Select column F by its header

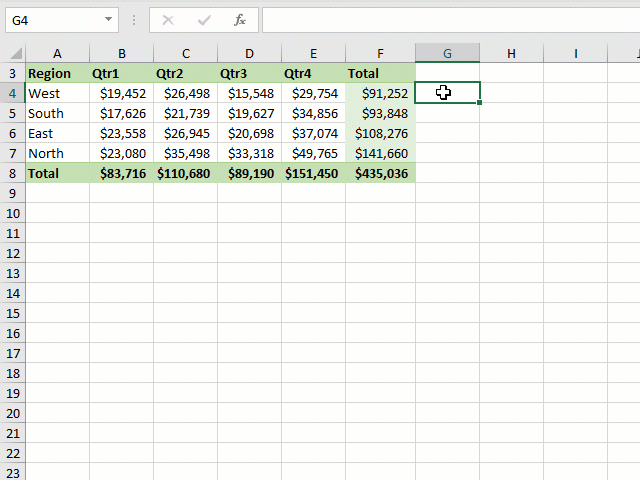[x=380, y=53]
